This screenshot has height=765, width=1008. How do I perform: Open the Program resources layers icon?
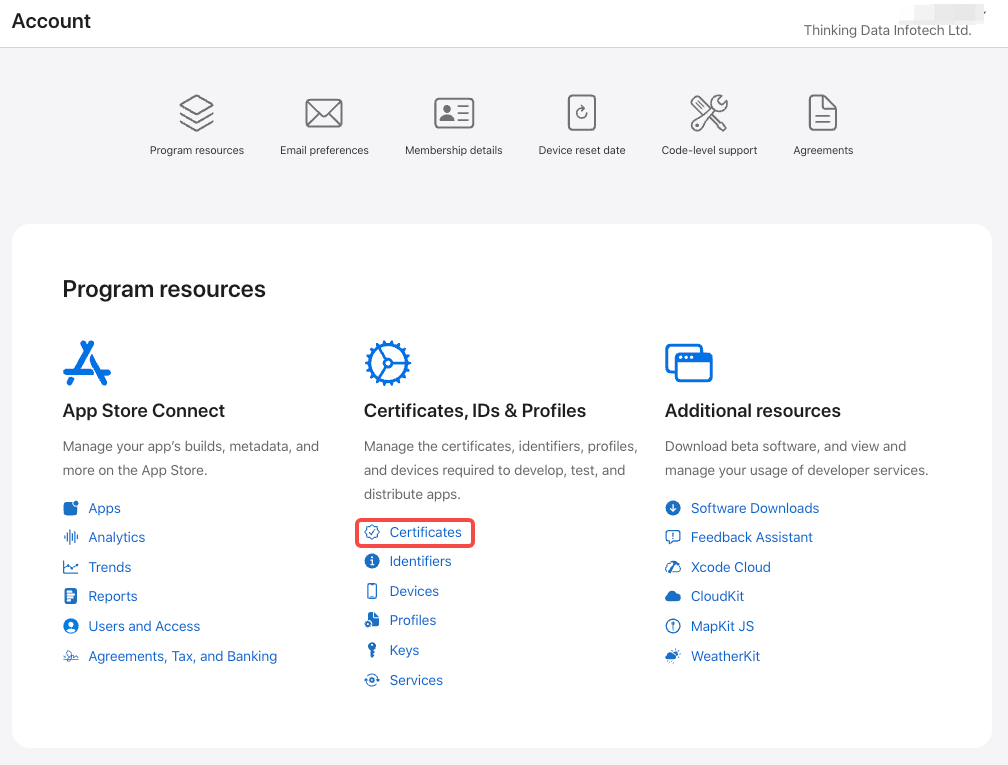pyautogui.click(x=197, y=113)
